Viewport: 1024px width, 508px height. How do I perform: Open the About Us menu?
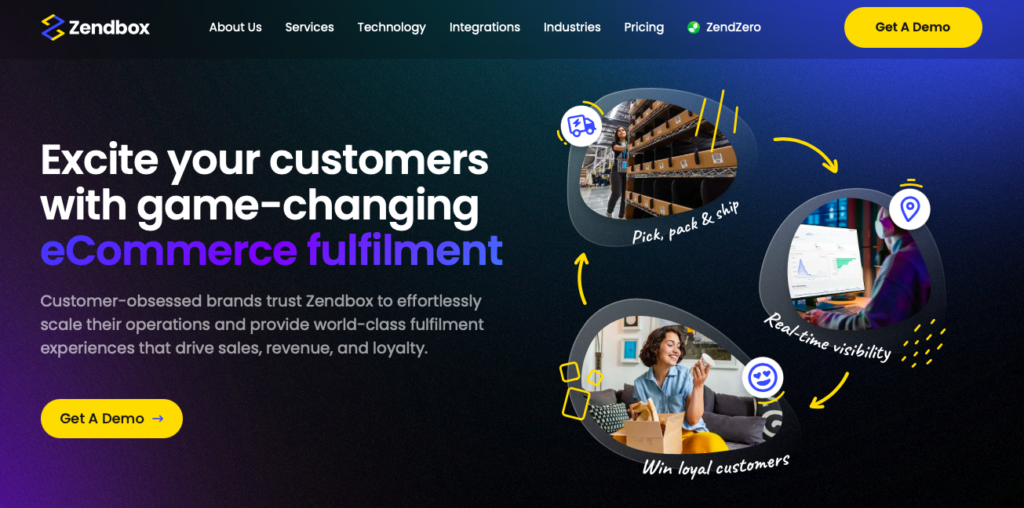point(235,27)
